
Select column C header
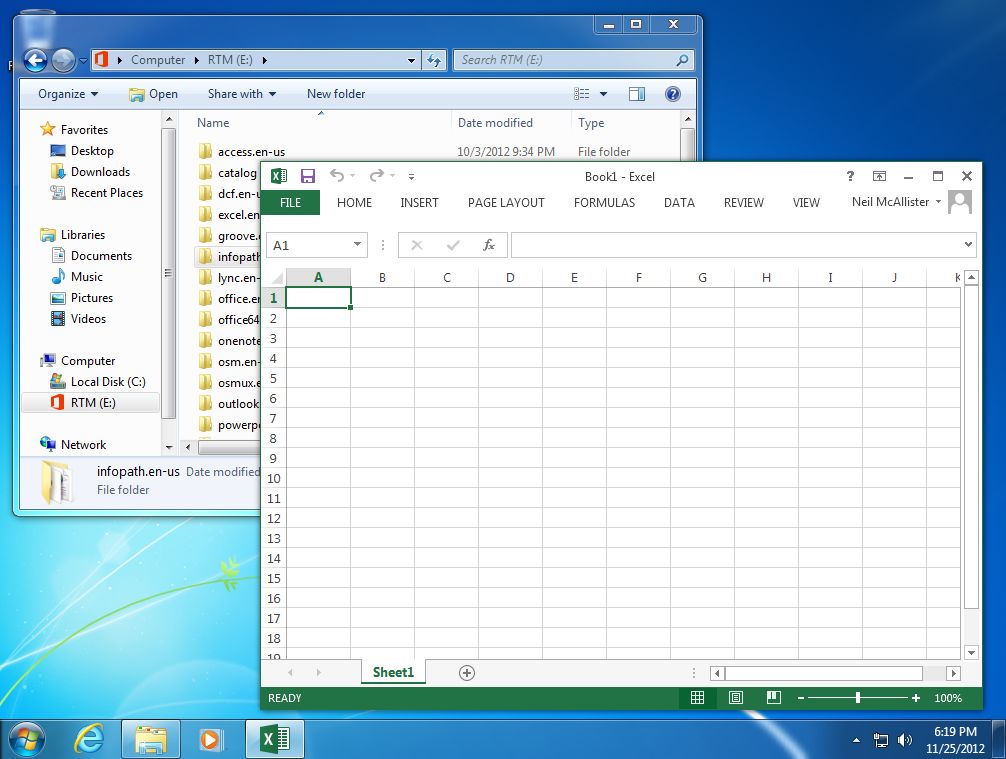[447, 278]
